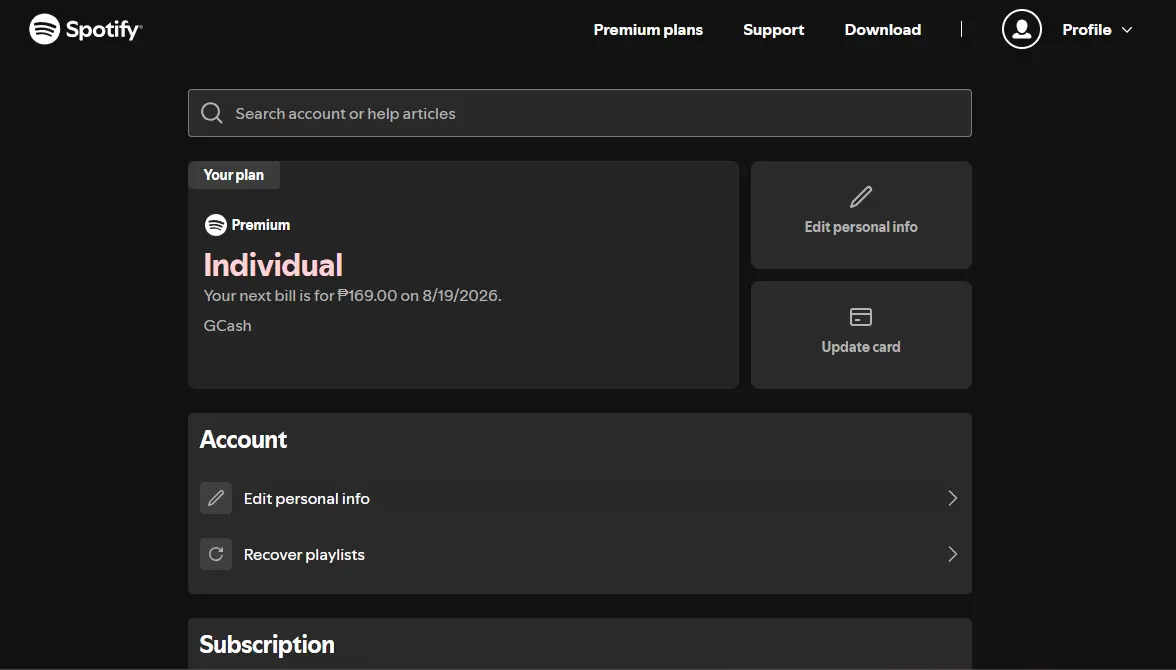Open the Download page
This screenshot has width=1176, height=670.
click(883, 30)
